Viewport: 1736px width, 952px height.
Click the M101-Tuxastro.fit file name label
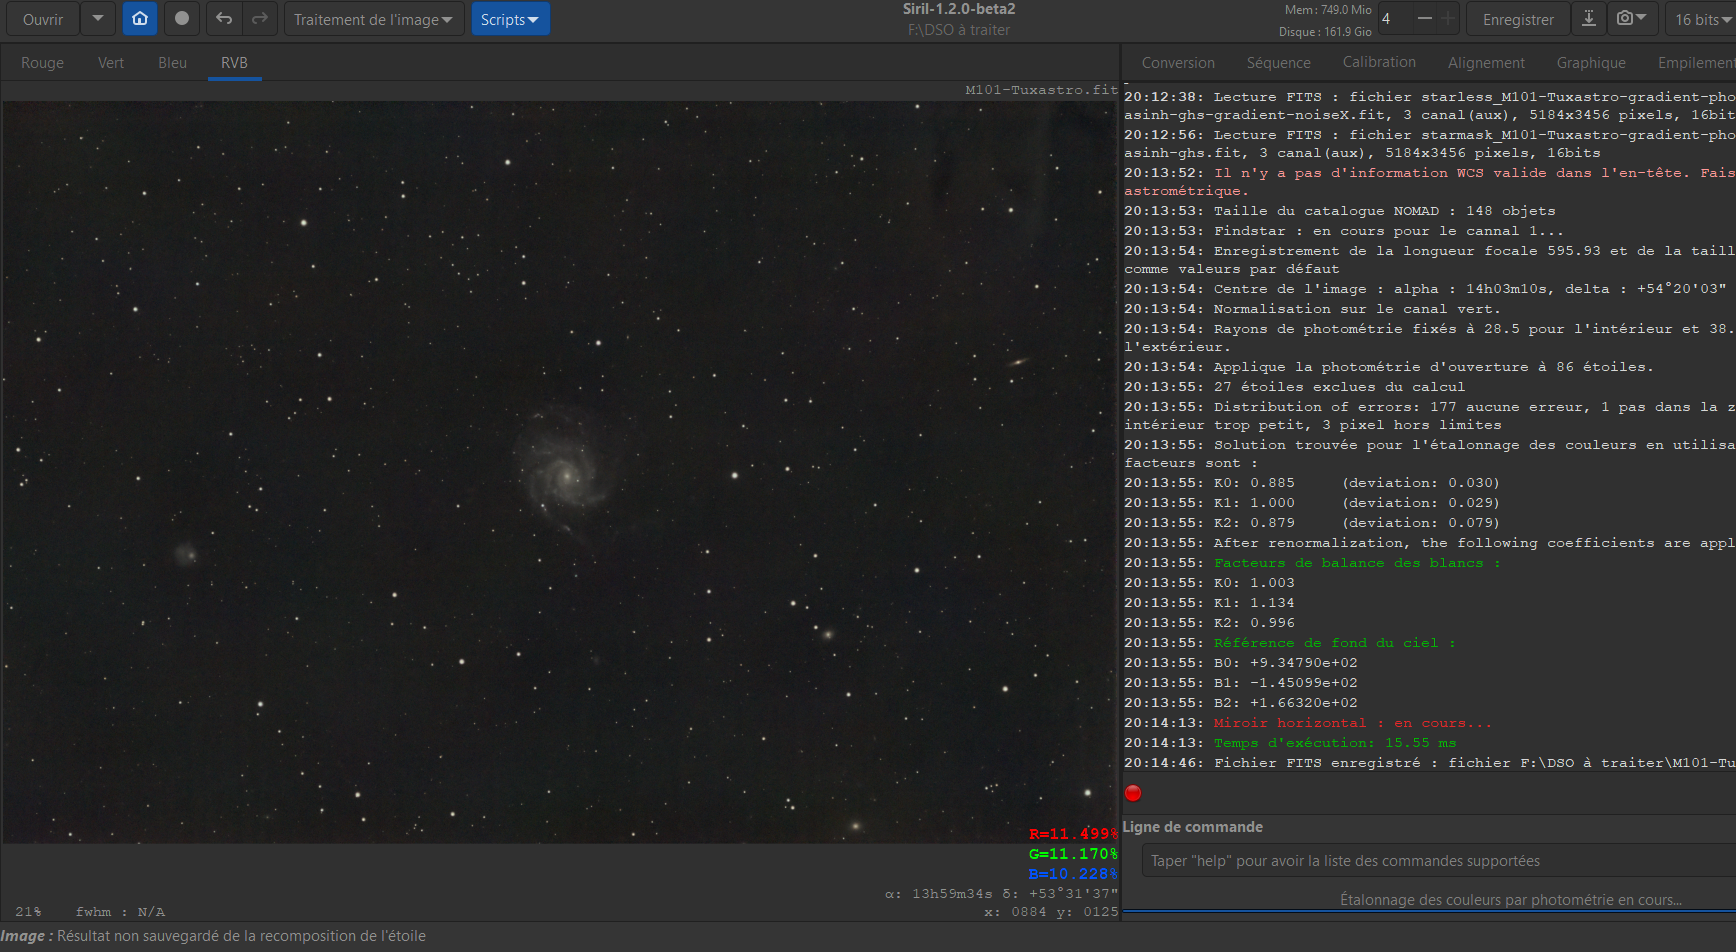1041,90
